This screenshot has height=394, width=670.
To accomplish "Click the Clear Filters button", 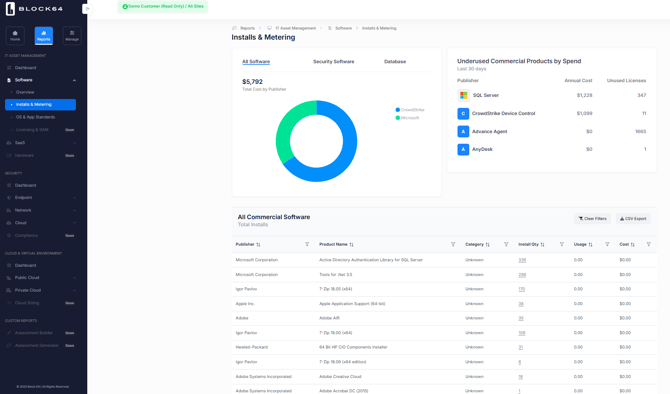I will click(x=592, y=218).
